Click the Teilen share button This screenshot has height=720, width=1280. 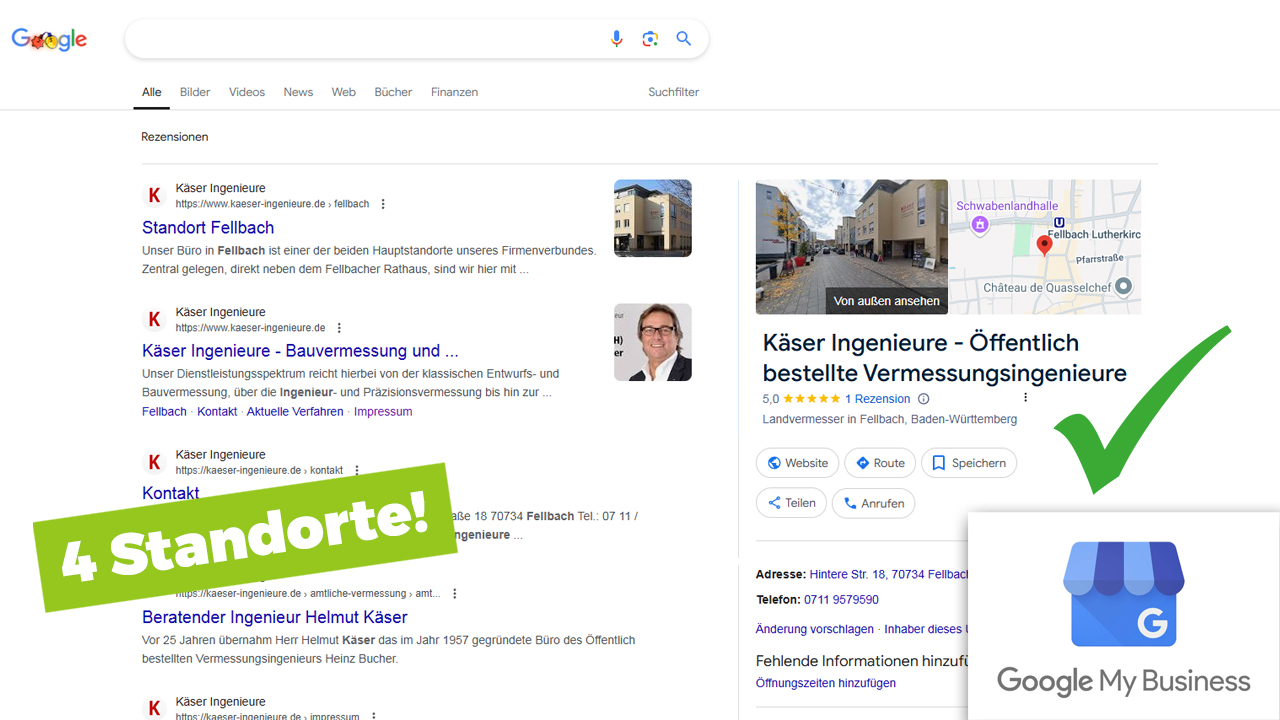tap(791, 503)
